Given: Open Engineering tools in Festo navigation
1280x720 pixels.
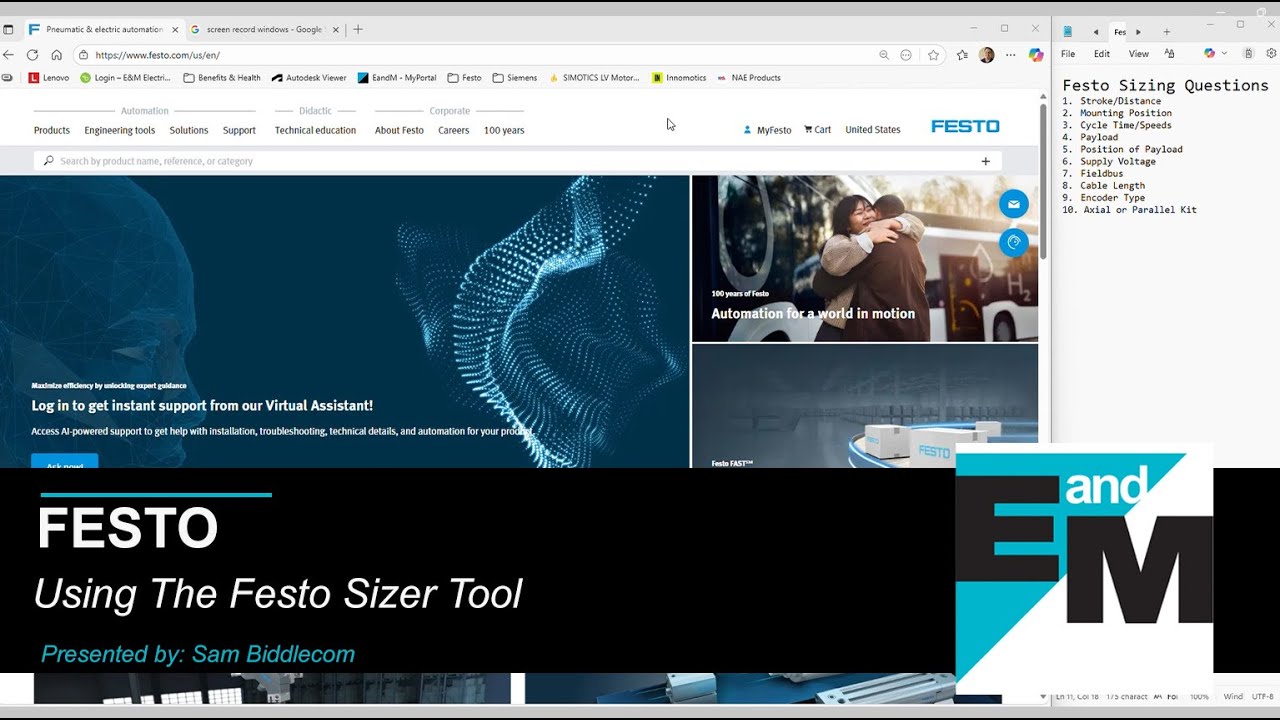Looking at the screenshot, I should tap(120, 130).
